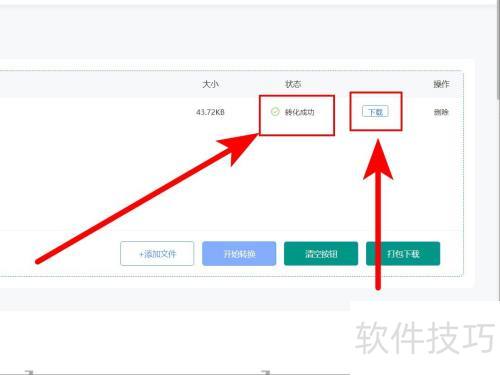Select the 转化成功 status text
500x375 pixels.
point(299,112)
